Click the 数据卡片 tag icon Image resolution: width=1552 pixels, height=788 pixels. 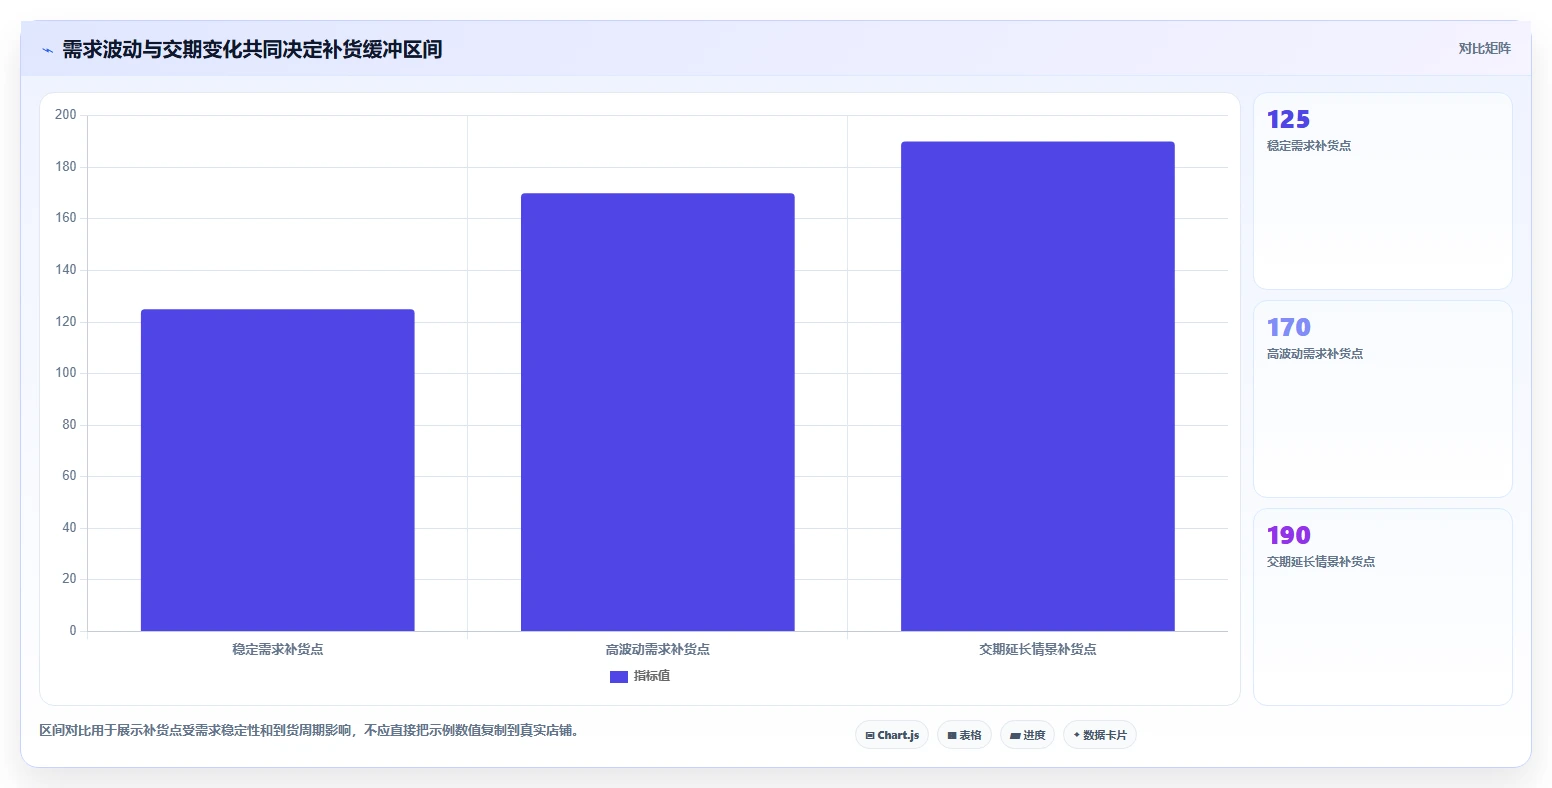tap(1077, 735)
